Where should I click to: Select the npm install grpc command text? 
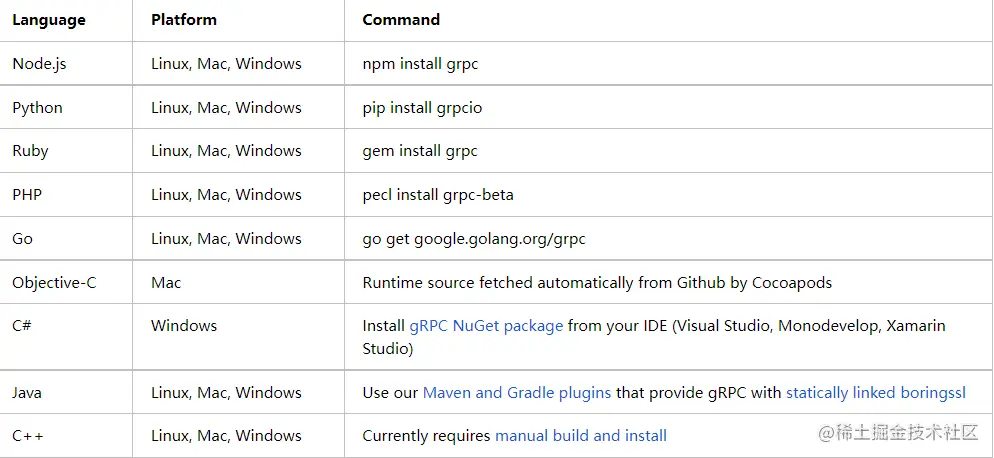point(420,64)
